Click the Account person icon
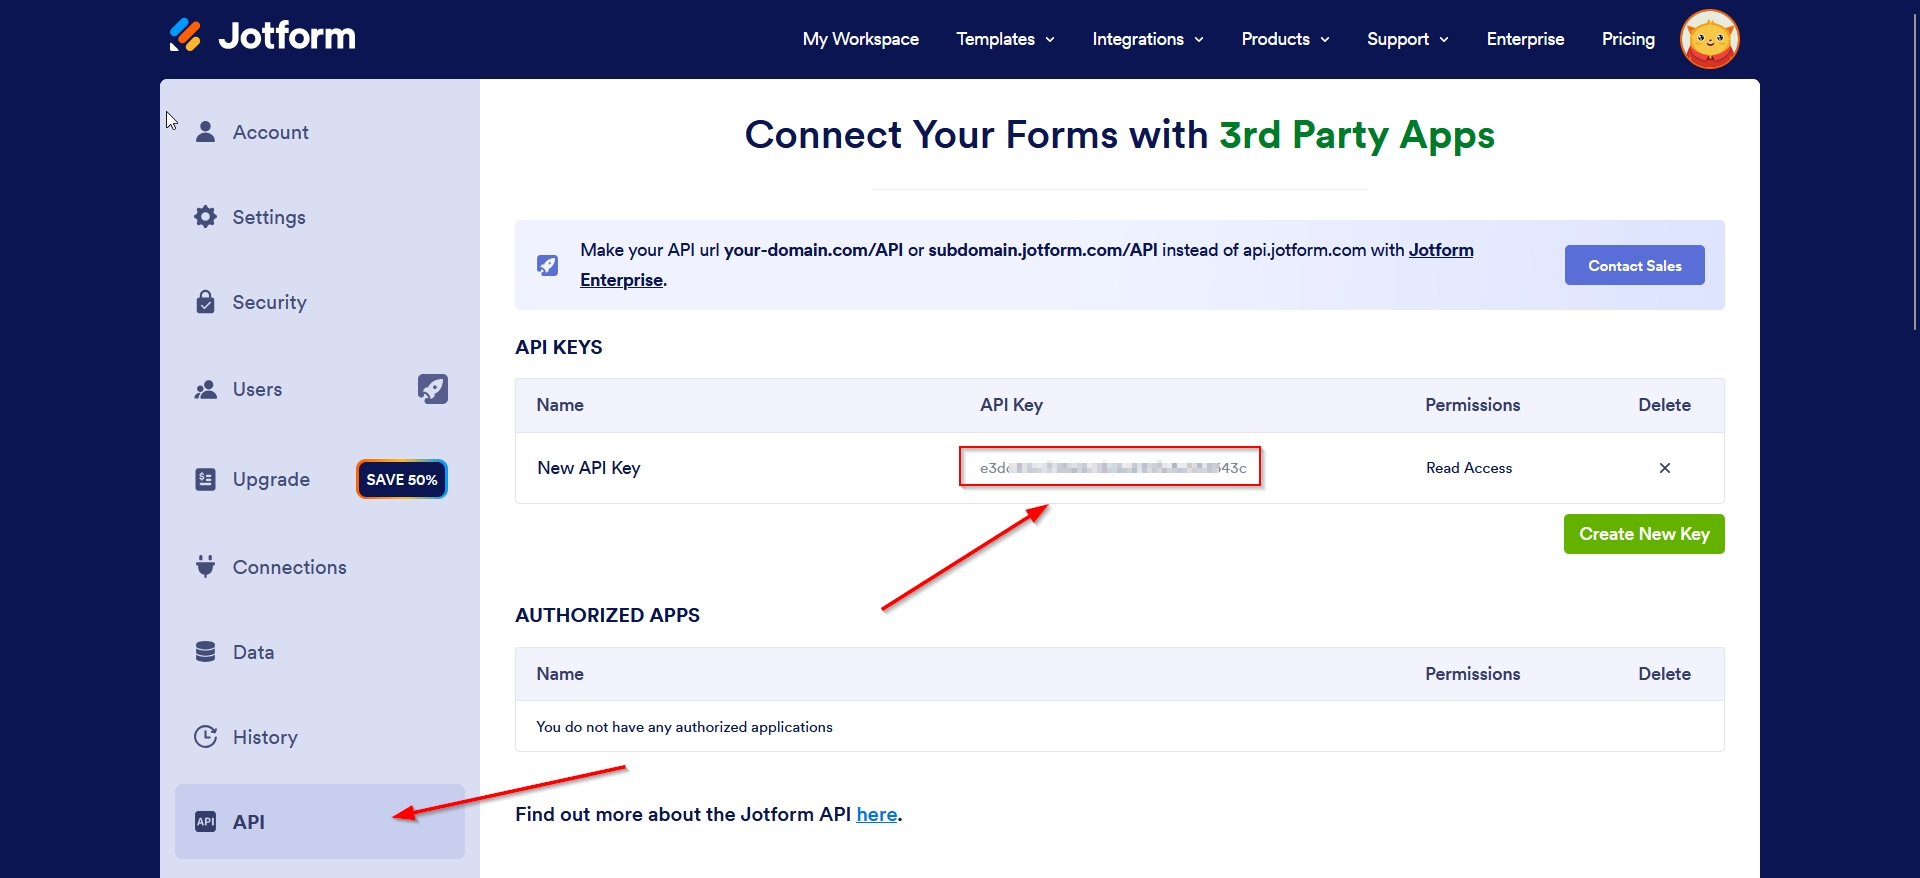1920x878 pixels. coord(205,132)
